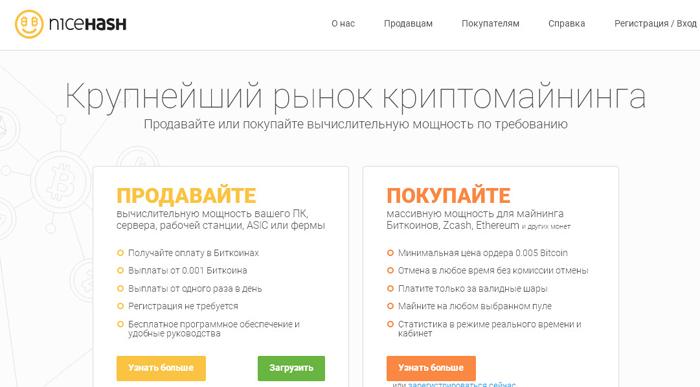Go to Регистрация / Вход

655,24
